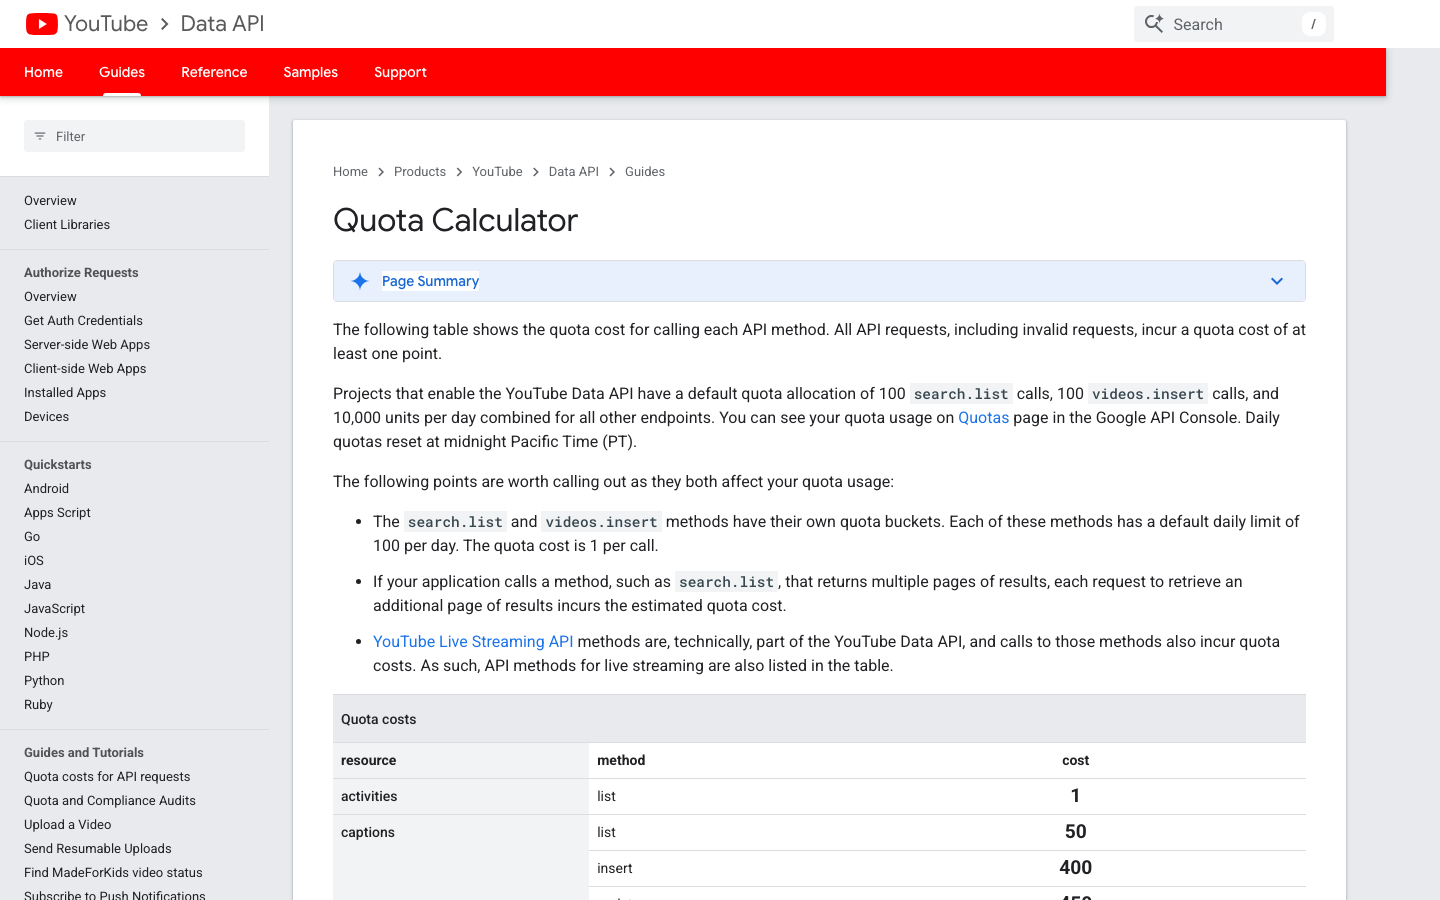Switch to the Reference tab
This screenshot has width=1440, height=900.
(214, 72)
